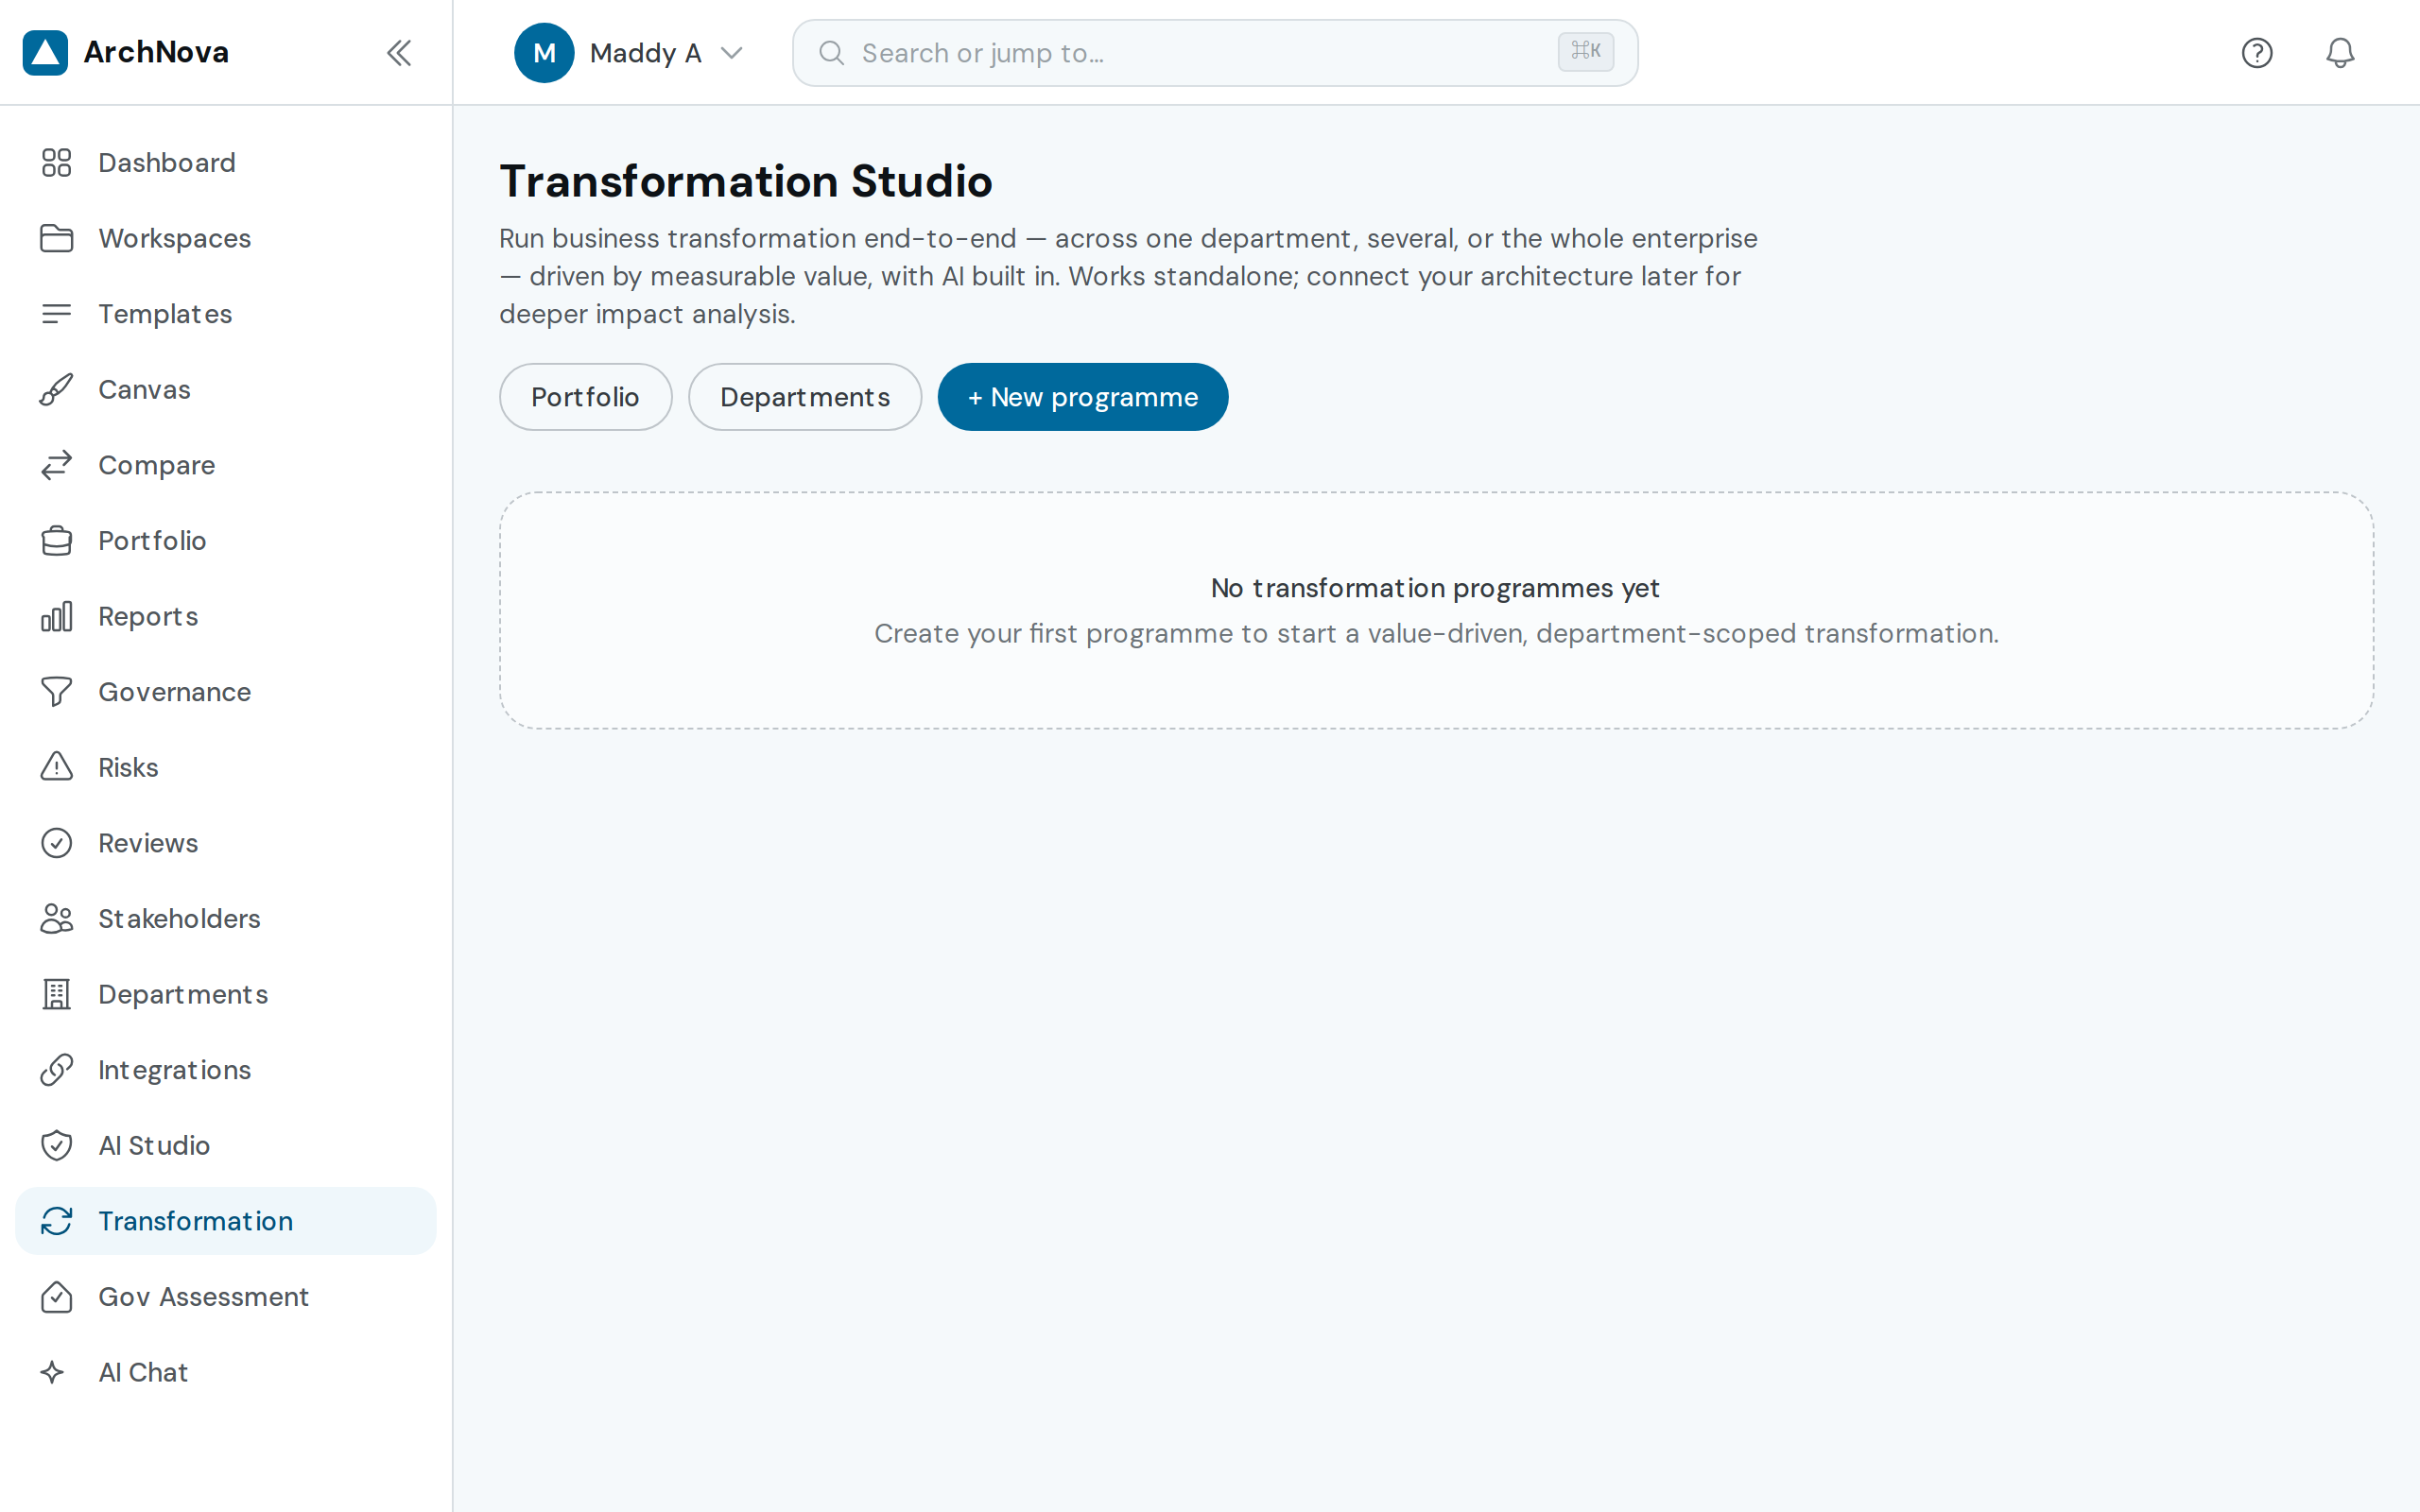This screenshot has height=1512, width=2420.
Task: Click the ArchNova brand name
Action: tap(156, 52)
